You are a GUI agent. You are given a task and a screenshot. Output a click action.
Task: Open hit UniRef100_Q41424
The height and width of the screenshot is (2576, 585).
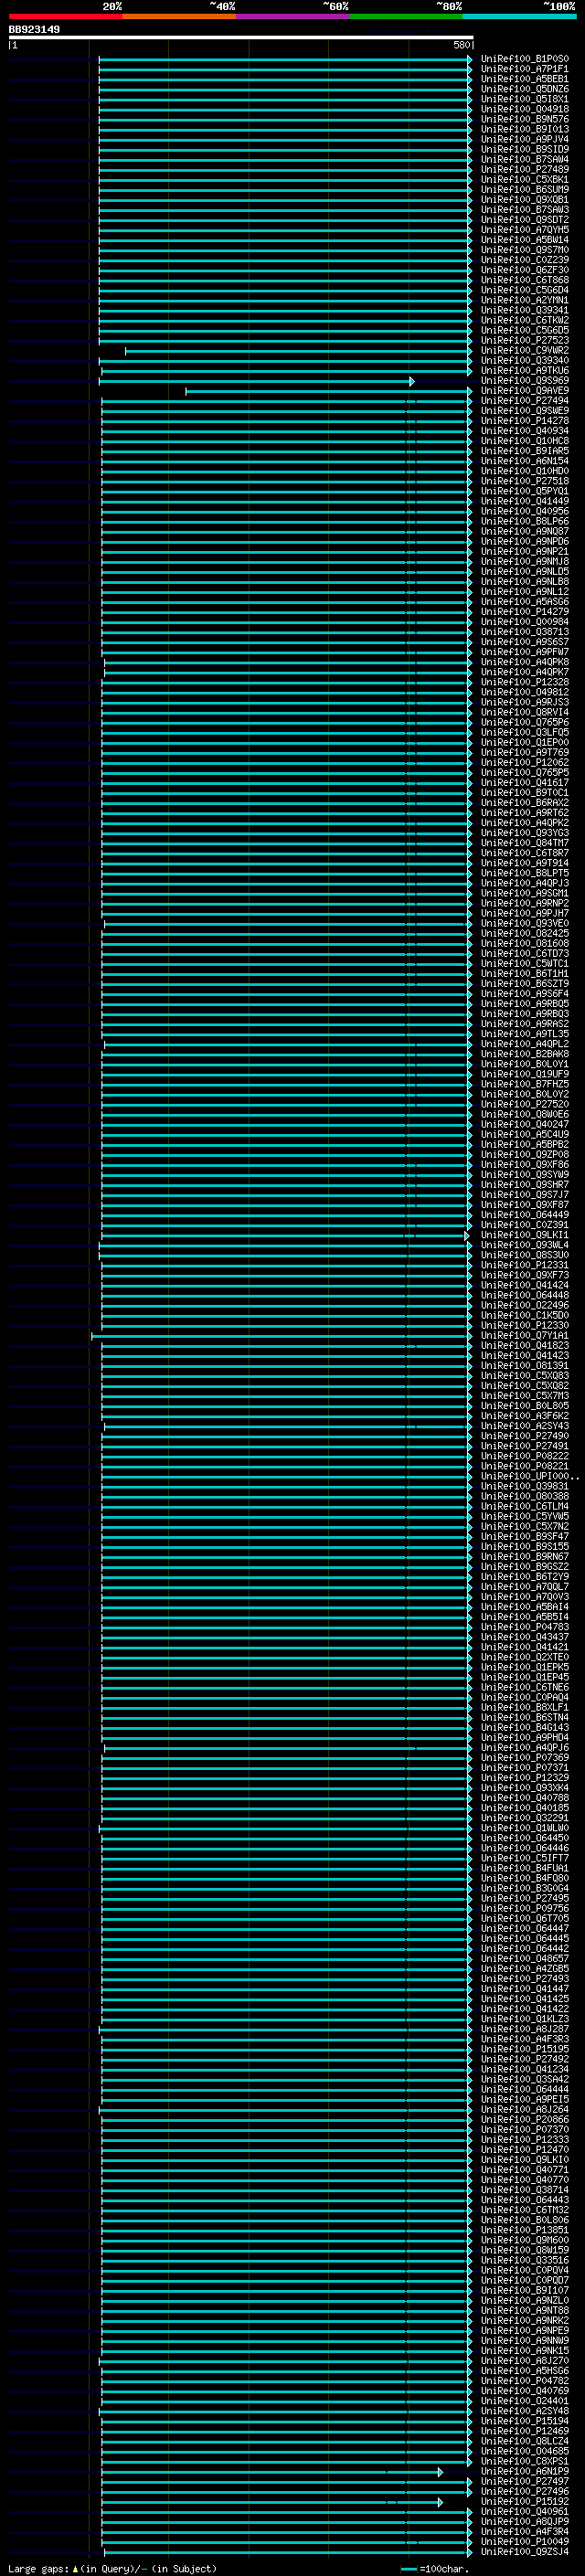(x=524, y=1285)
